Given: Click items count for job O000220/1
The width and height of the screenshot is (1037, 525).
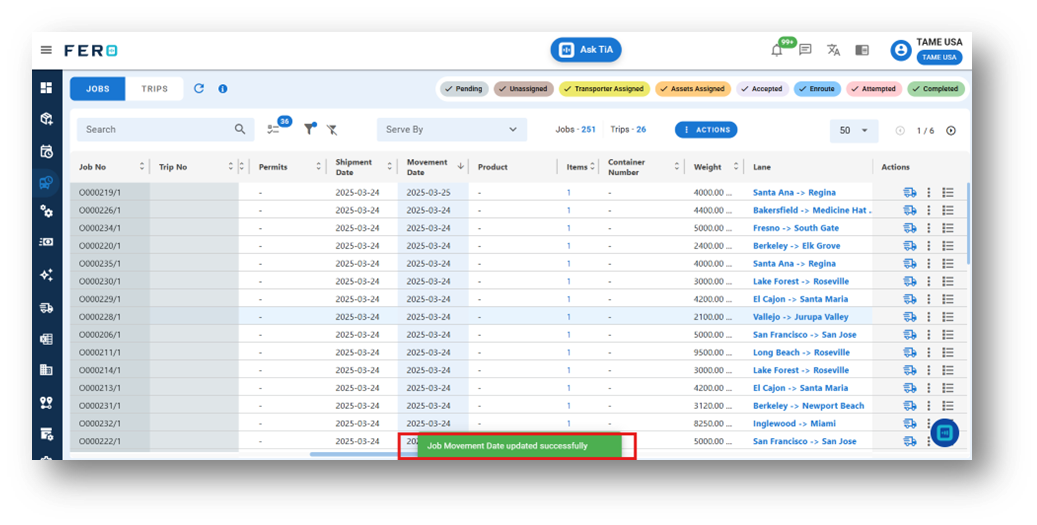Looking at the screenshot, I should coord(568,246).
